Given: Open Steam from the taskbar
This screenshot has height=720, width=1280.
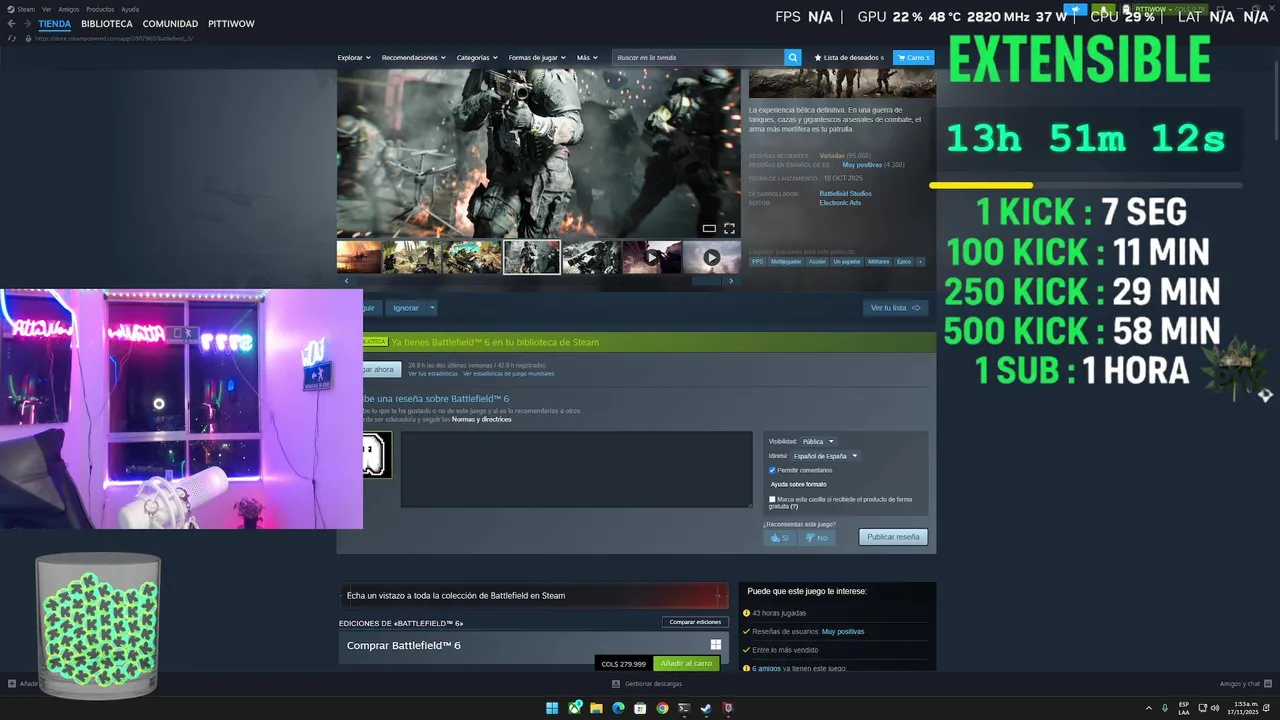Looking at the screenshot, I should (x=706, y=708).
